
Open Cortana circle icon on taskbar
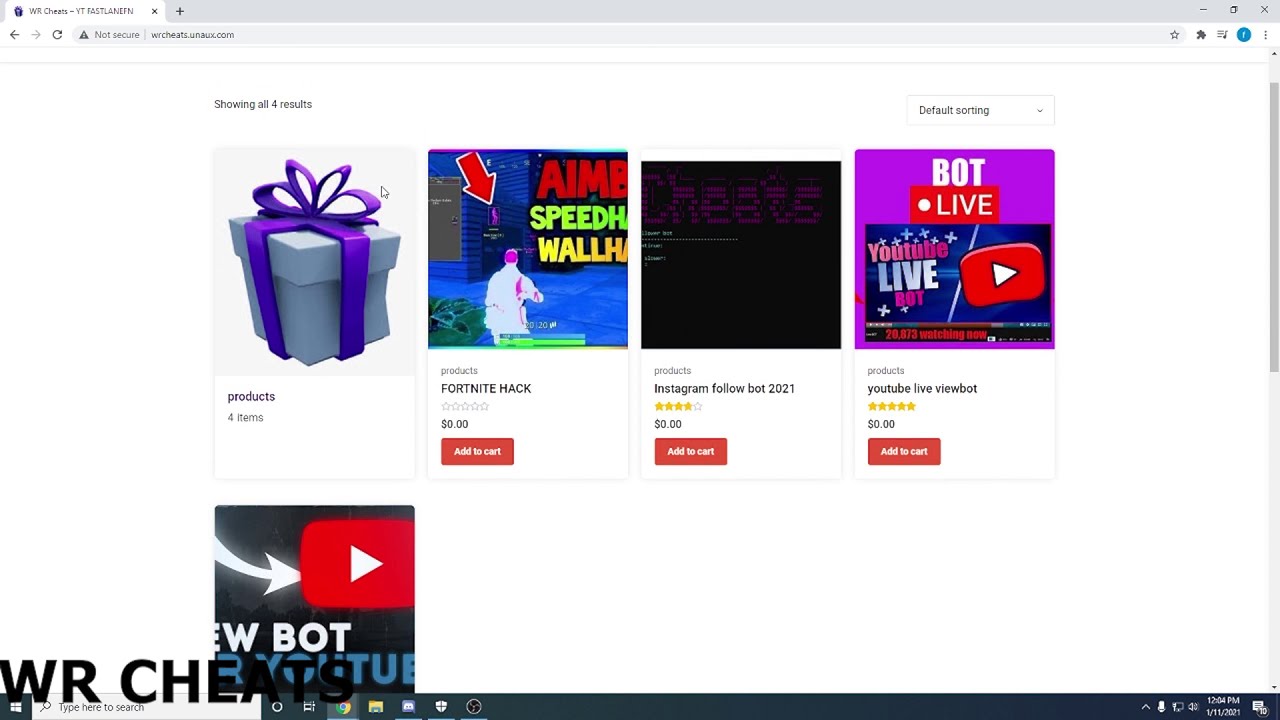277,707
